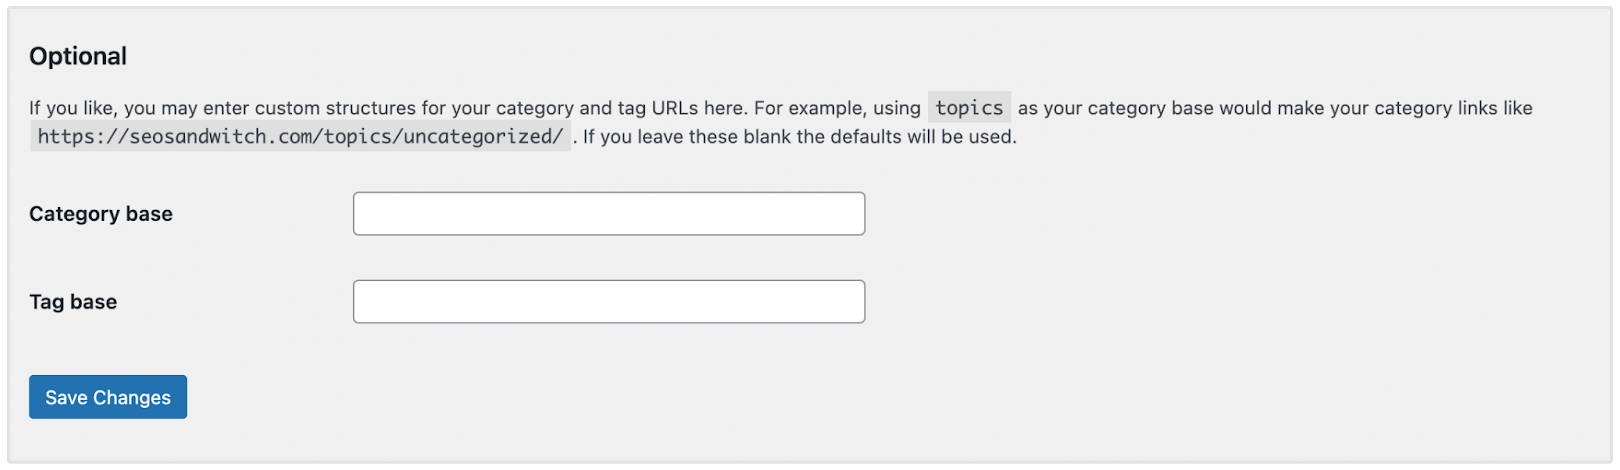Click the word 'base' in Tag base label
Viewport: 1620px width, 470px height.
pos(94,302)
